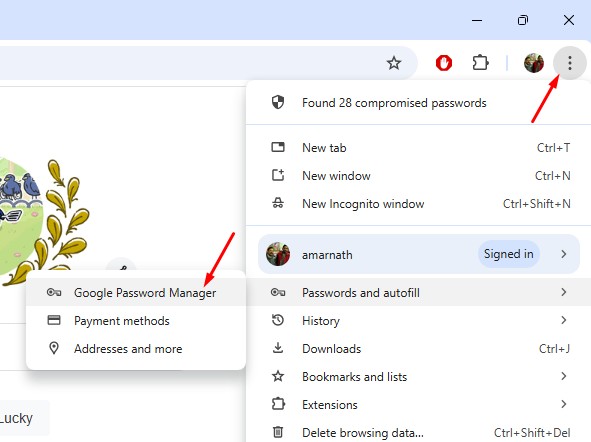Click the key icon beside Google Password Manager
Viewport: 591px width, 442px height.
pos(54,292)
